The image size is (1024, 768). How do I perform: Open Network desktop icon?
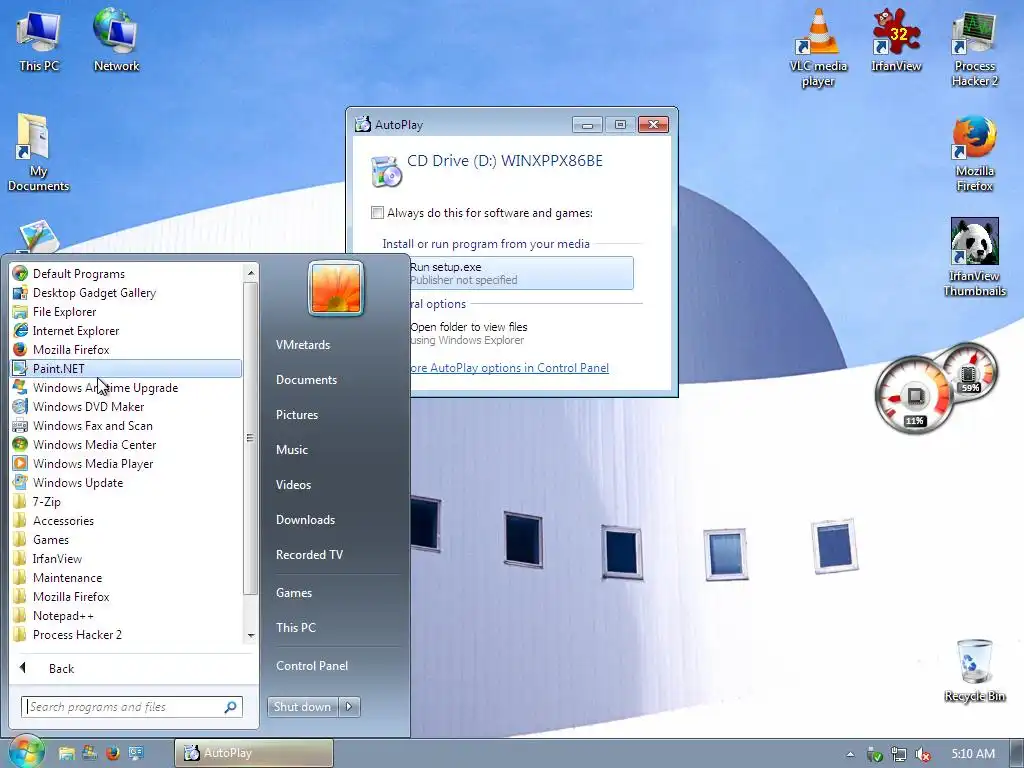116,40
